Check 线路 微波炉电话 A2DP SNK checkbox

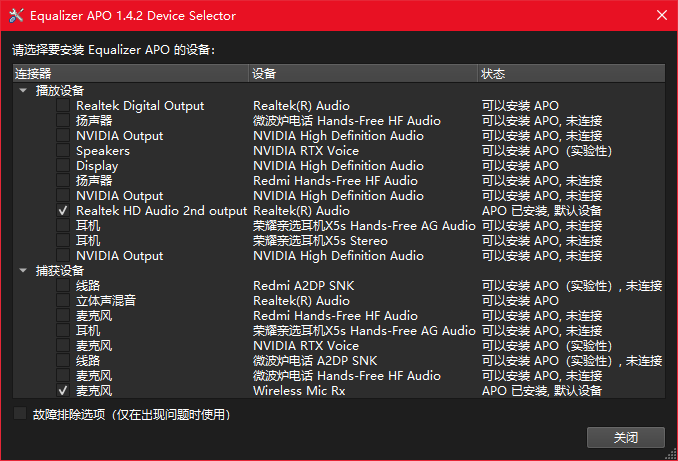(x=63, y=360)
